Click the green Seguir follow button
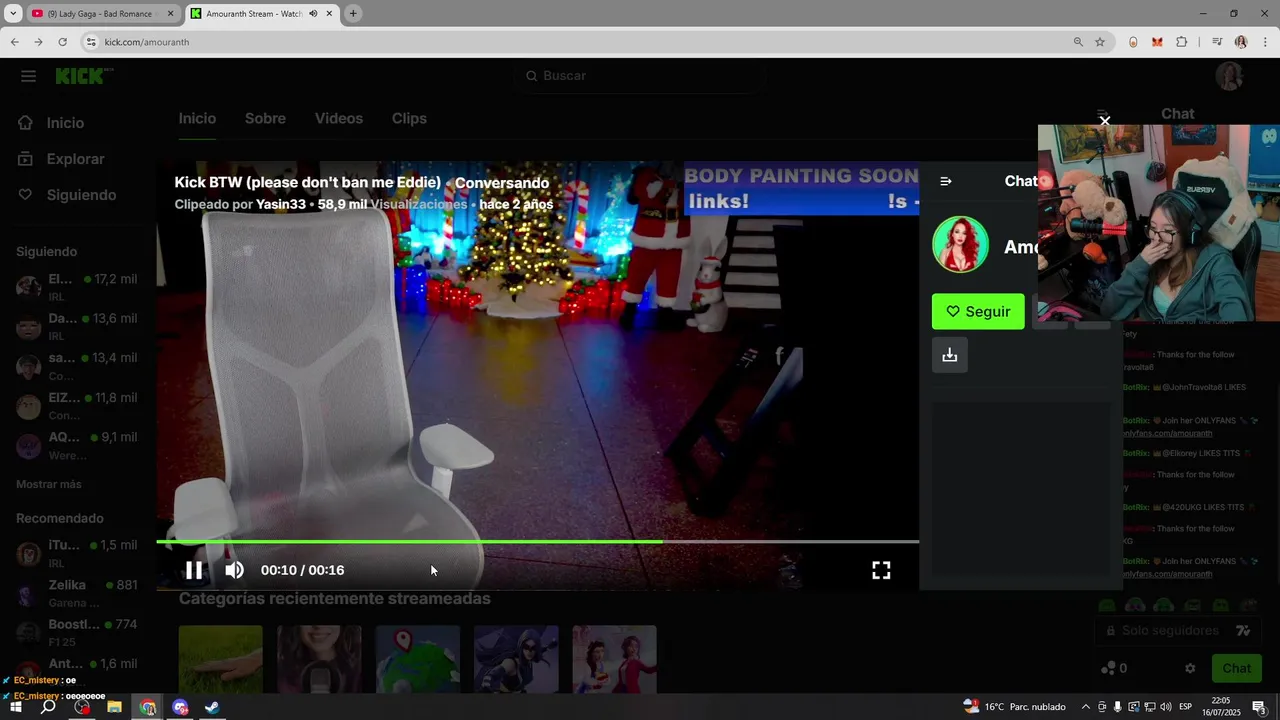This screenshot has height=720, width=1280. pos(978,311)
